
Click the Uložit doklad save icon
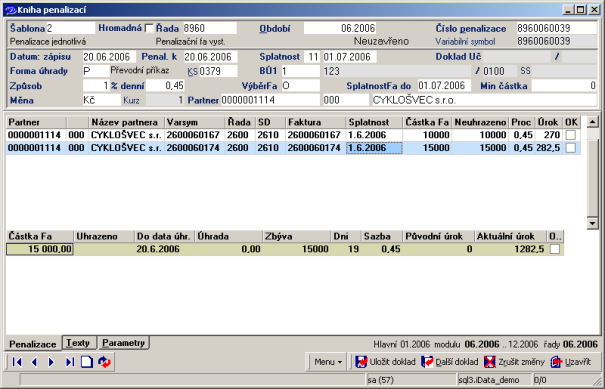click(x=361, y=362)
